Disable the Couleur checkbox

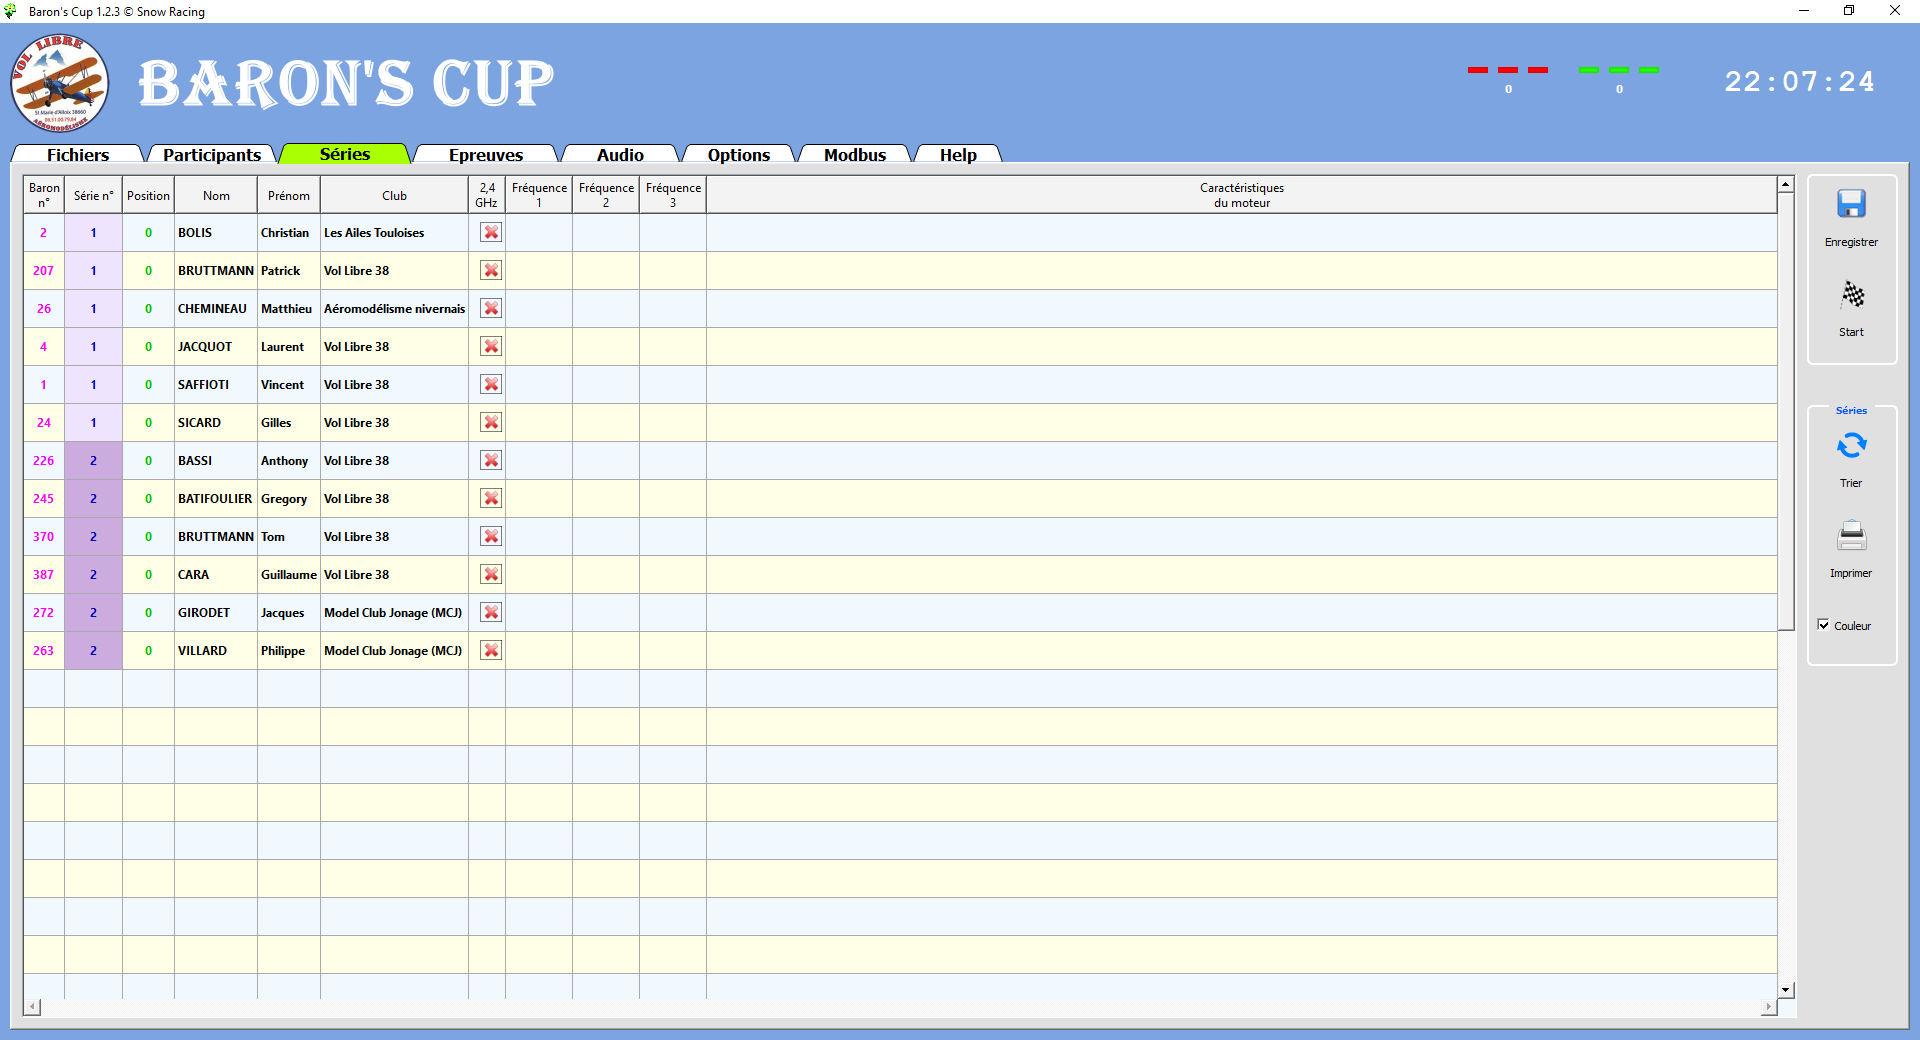click(1824, 625)
